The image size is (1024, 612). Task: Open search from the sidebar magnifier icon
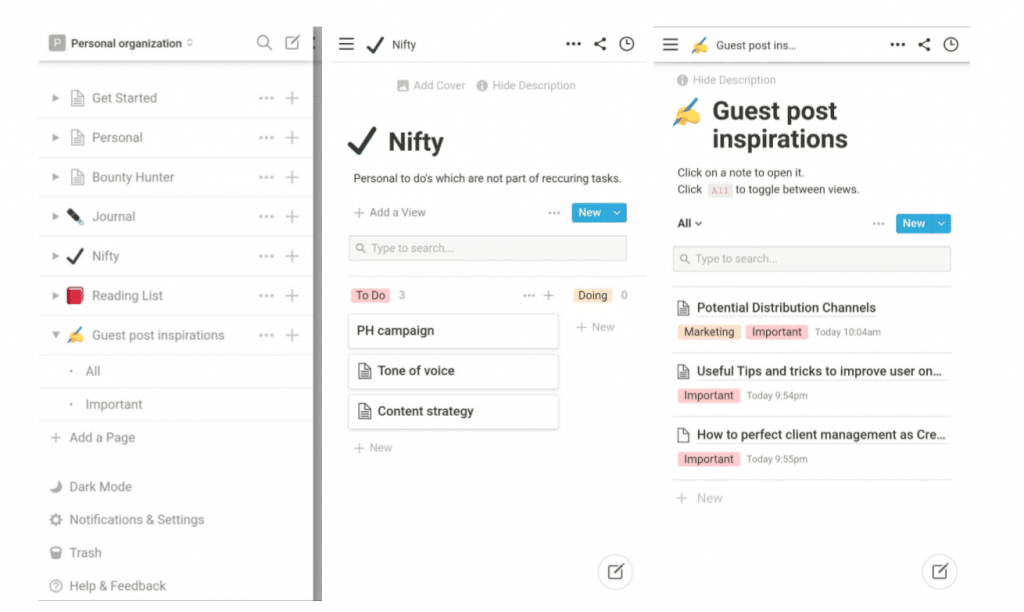pyautogui.click(x=264, y=43)
